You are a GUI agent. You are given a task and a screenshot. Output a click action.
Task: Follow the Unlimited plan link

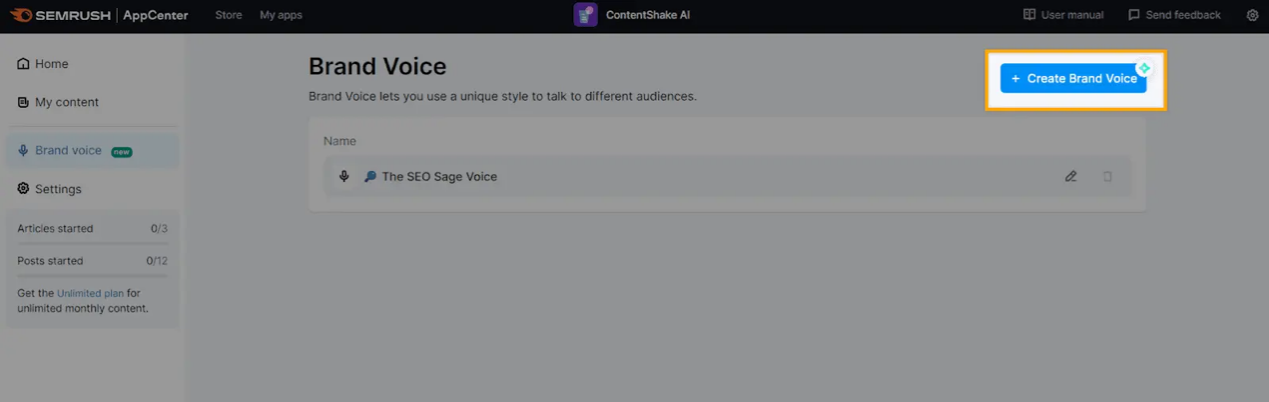click(90, 293)
